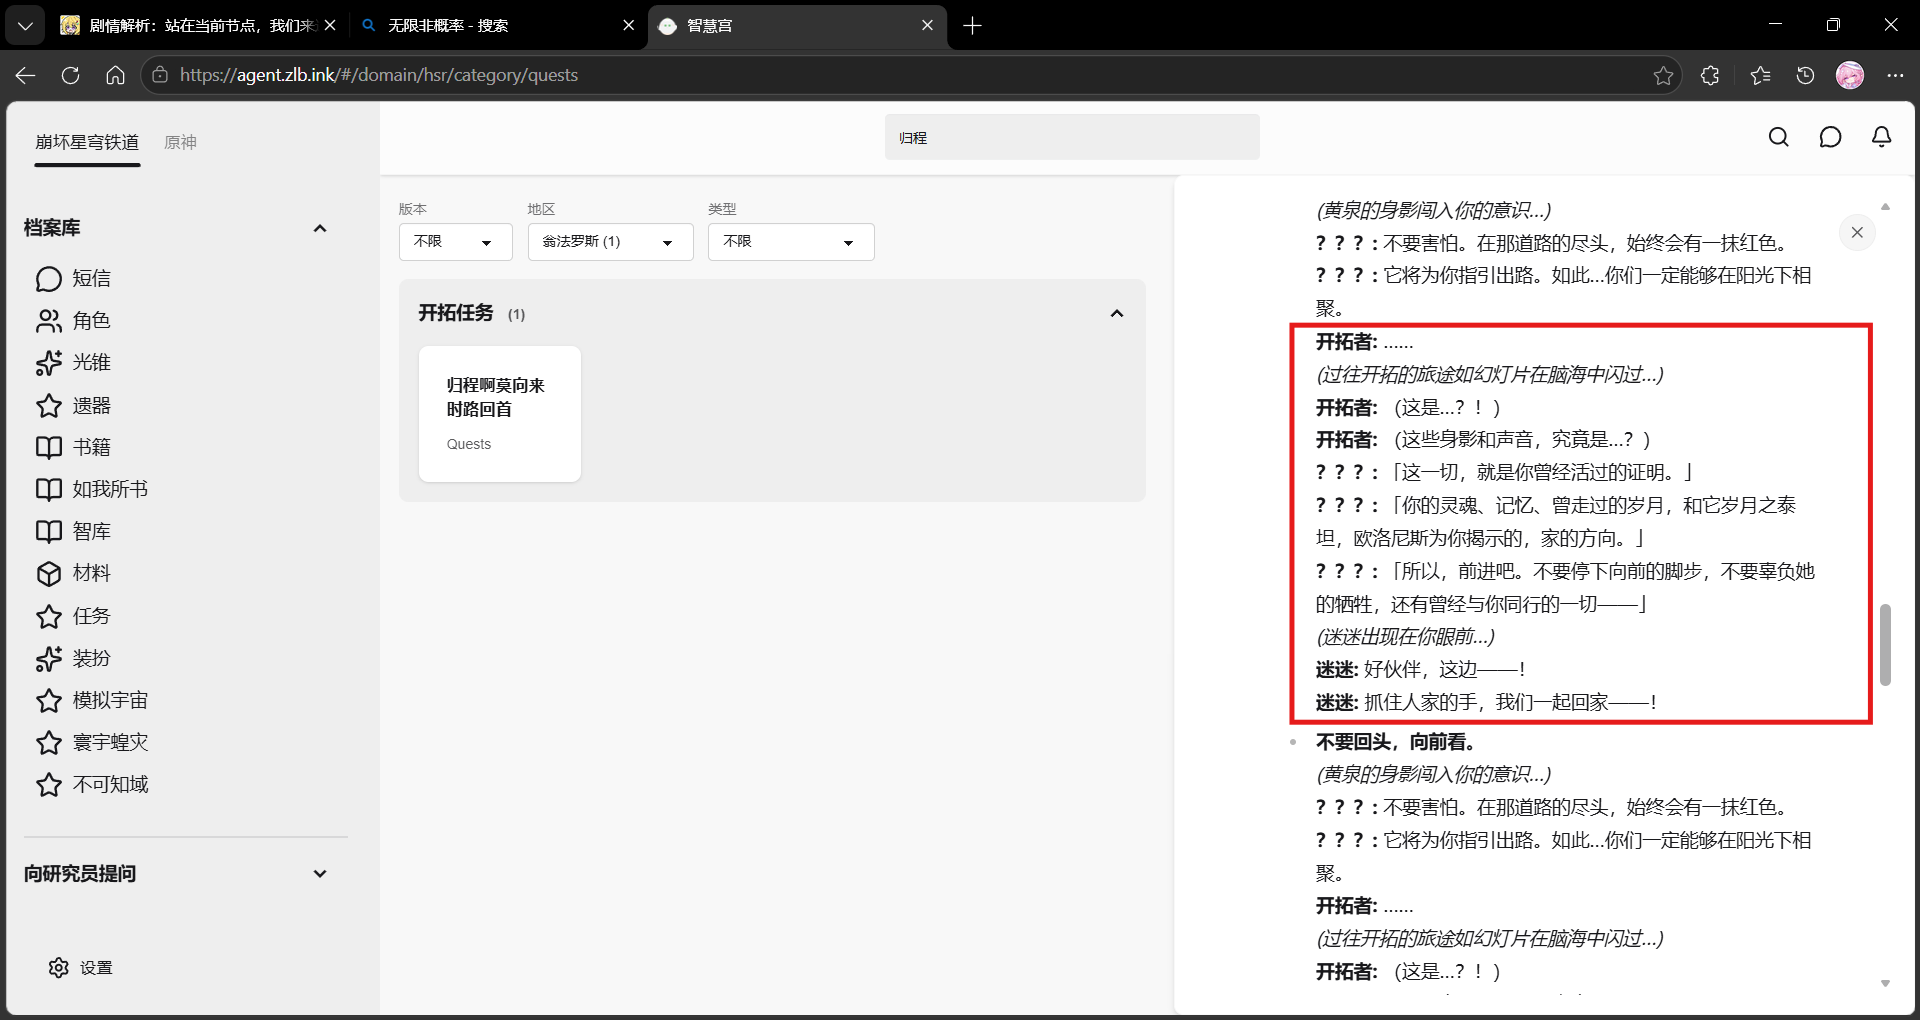Click the line 迷迷: 抓住人家的手，我们一起回家——！
Screen dimensions: 1920x1020
pos(1487,703)
